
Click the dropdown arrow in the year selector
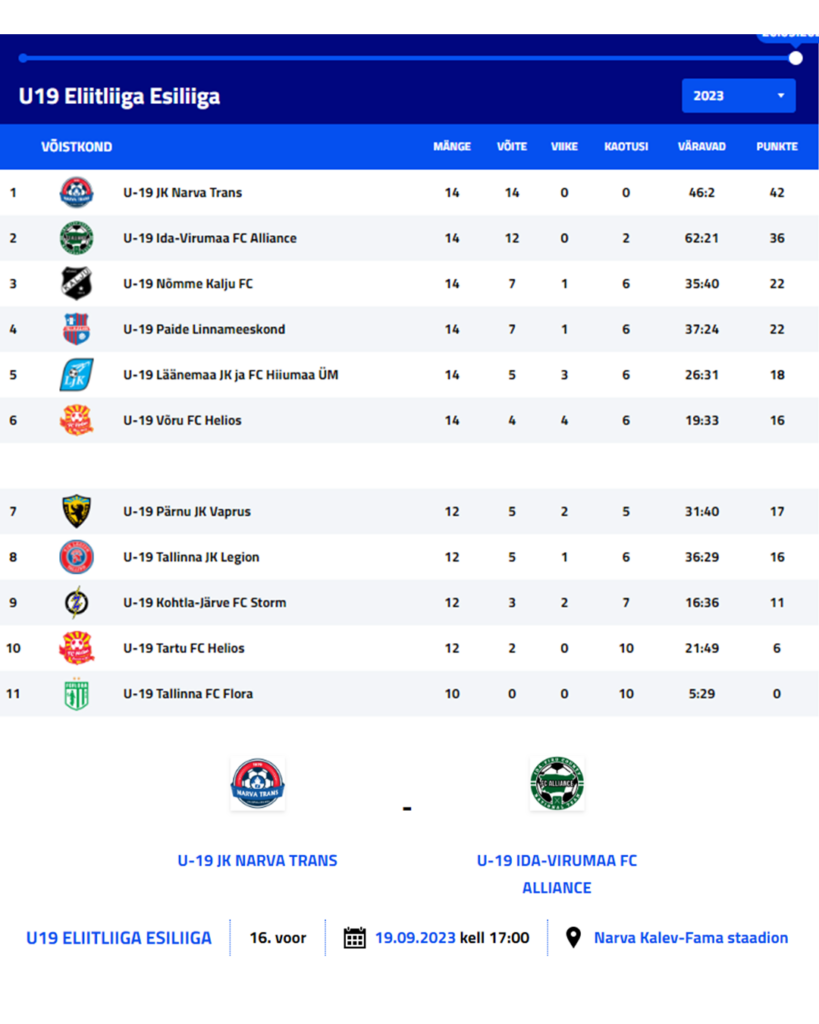pos(780,96)
